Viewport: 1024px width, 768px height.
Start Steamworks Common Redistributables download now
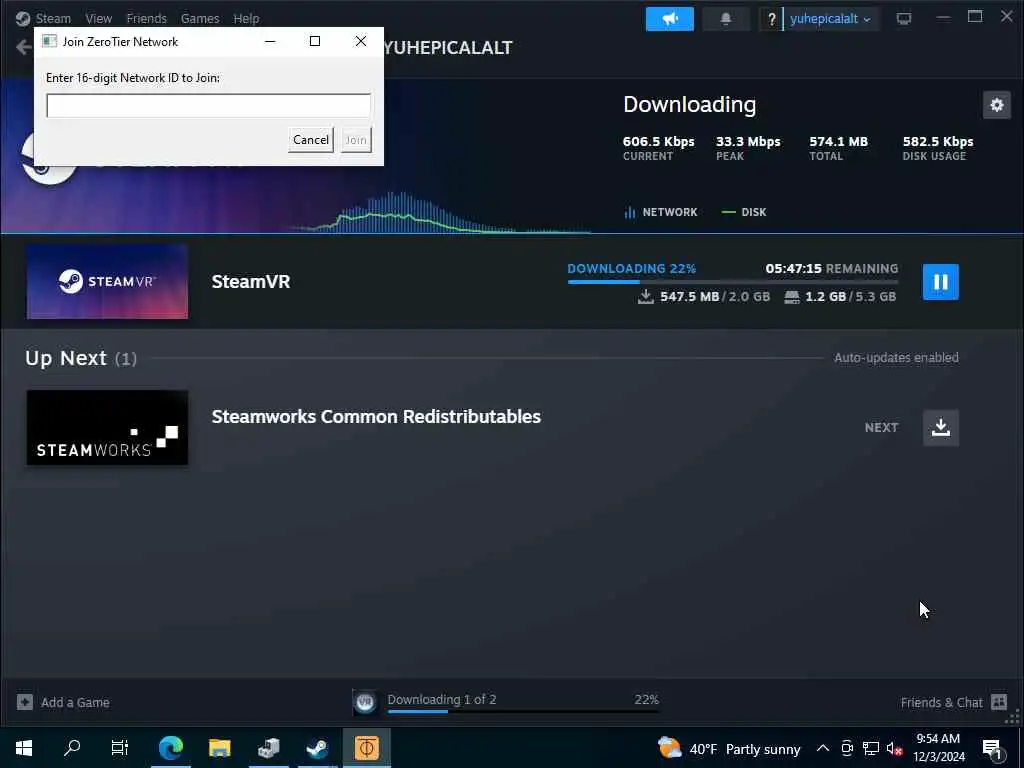[940, 428]
